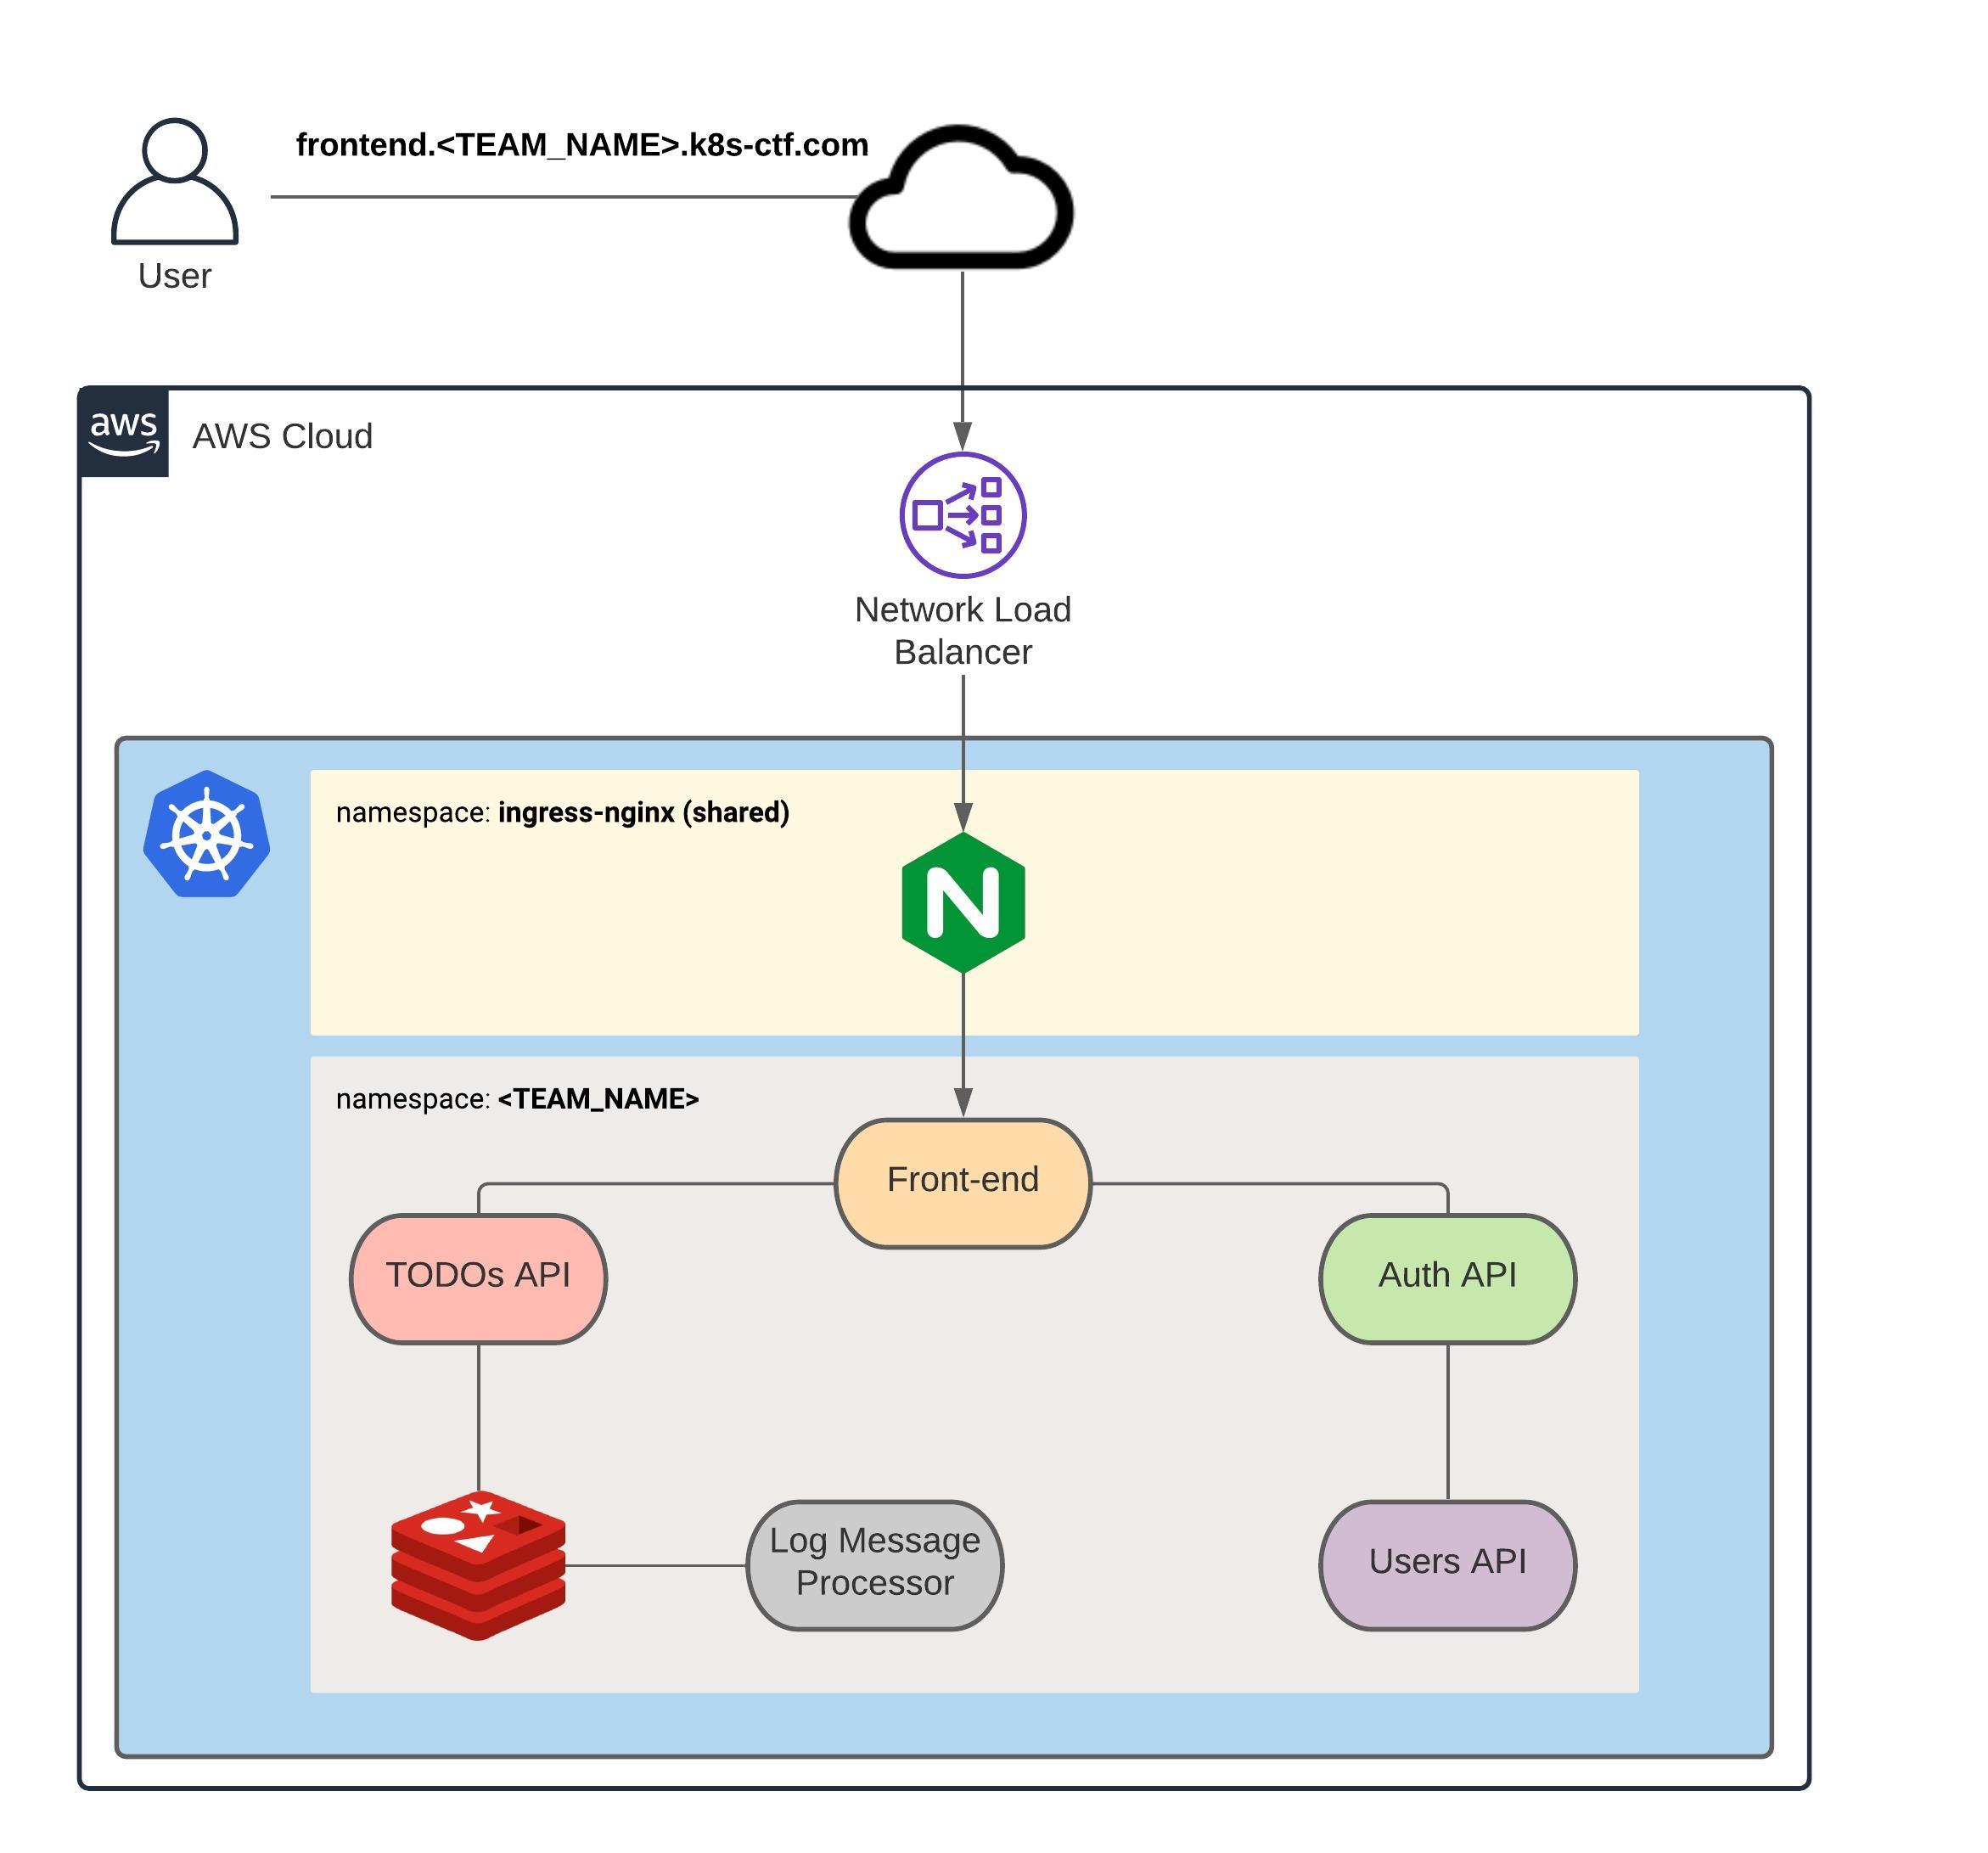This screenshot has width=1988, height=1853.
Task: Click the Auth API node
Action: pos(1447,1278)
